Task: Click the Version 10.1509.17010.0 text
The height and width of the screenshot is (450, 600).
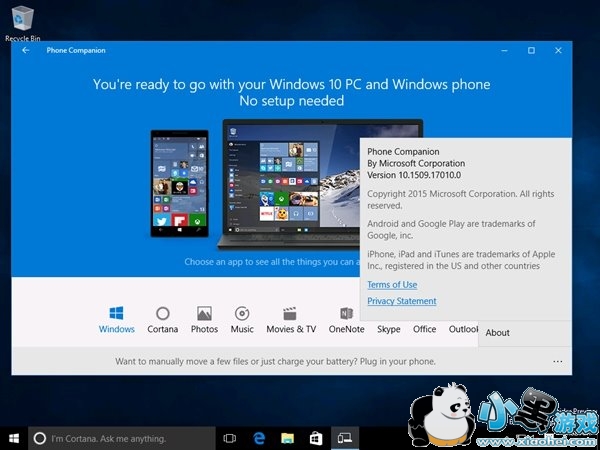Action: coord(414,175)
